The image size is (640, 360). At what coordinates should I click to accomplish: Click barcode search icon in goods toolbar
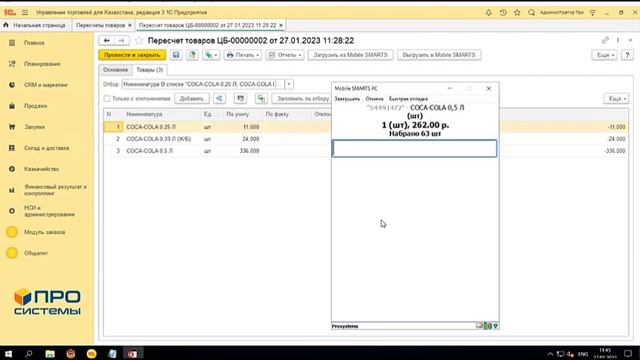click(240, 98)
